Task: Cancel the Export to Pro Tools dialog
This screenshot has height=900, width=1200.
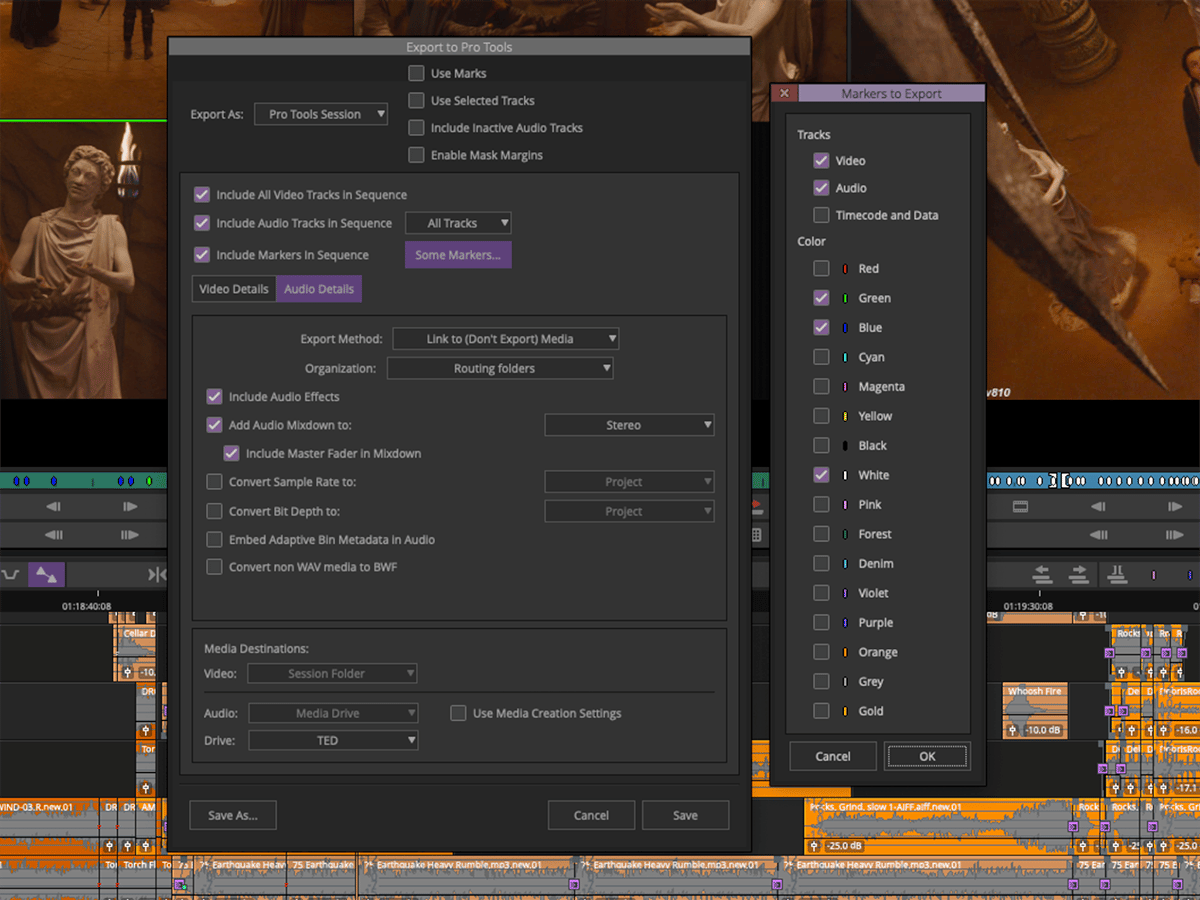Action: coord(591,815)
